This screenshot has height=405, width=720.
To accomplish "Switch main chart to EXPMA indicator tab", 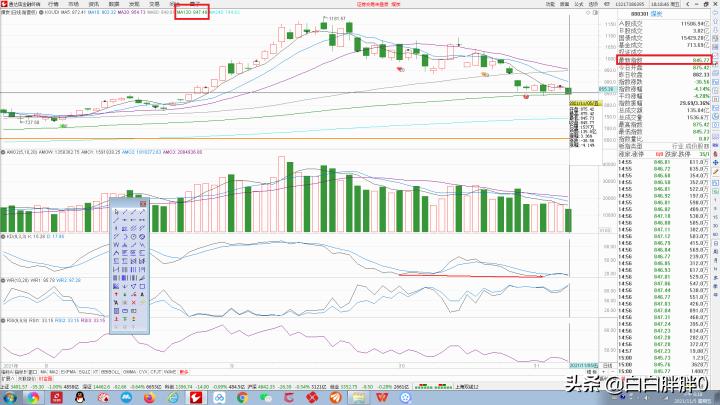I will pyautogui.click(x=68, y=372).
